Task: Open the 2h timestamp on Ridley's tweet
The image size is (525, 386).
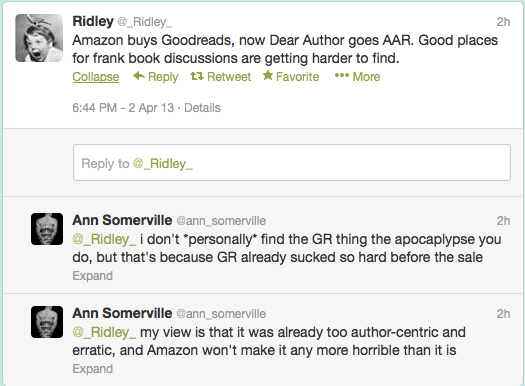Action: [503, 22]
